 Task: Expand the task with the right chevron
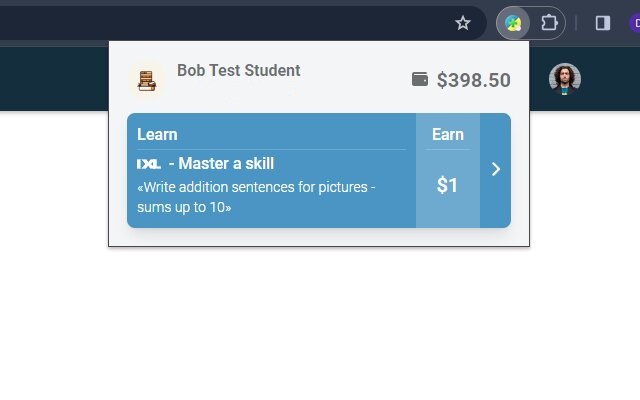tap(495, 170)
